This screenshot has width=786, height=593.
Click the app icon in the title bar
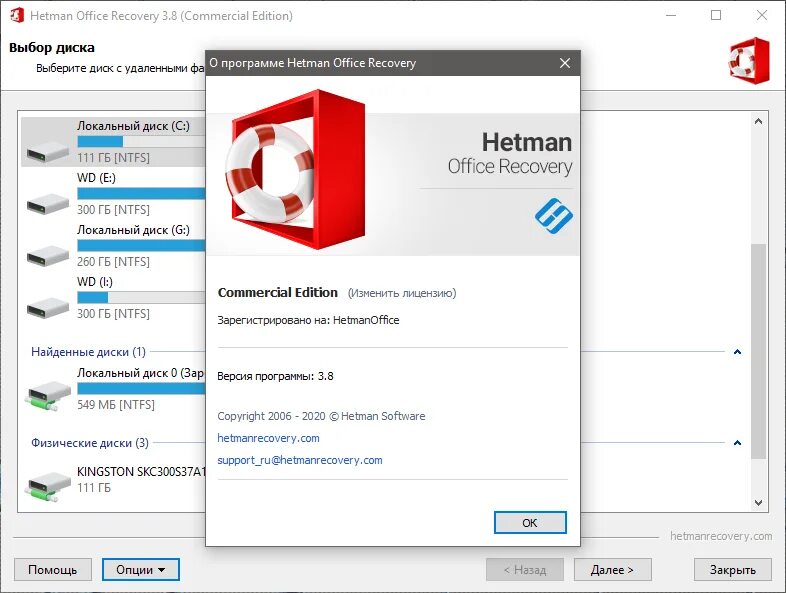(x=17, y=16)
